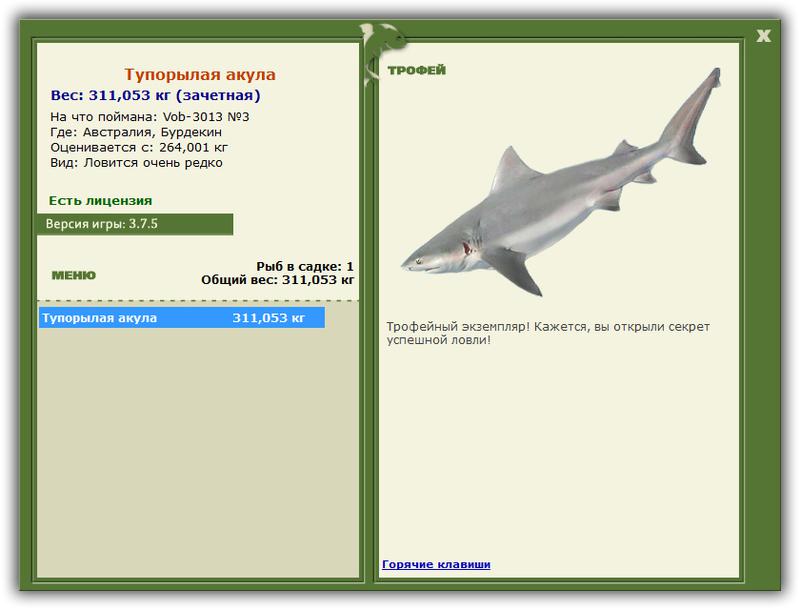The width and height of the screenshot is (800, 610).
Task: Click the Вид: Ловится очень редко line
Action: tap(136, 163)
